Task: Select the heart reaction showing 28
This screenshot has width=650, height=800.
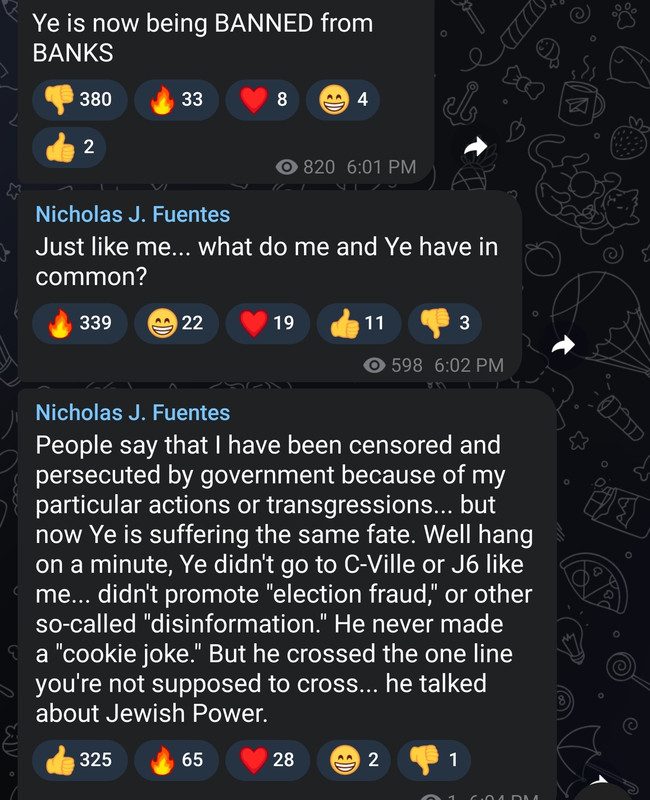Action: coord(268,760)
